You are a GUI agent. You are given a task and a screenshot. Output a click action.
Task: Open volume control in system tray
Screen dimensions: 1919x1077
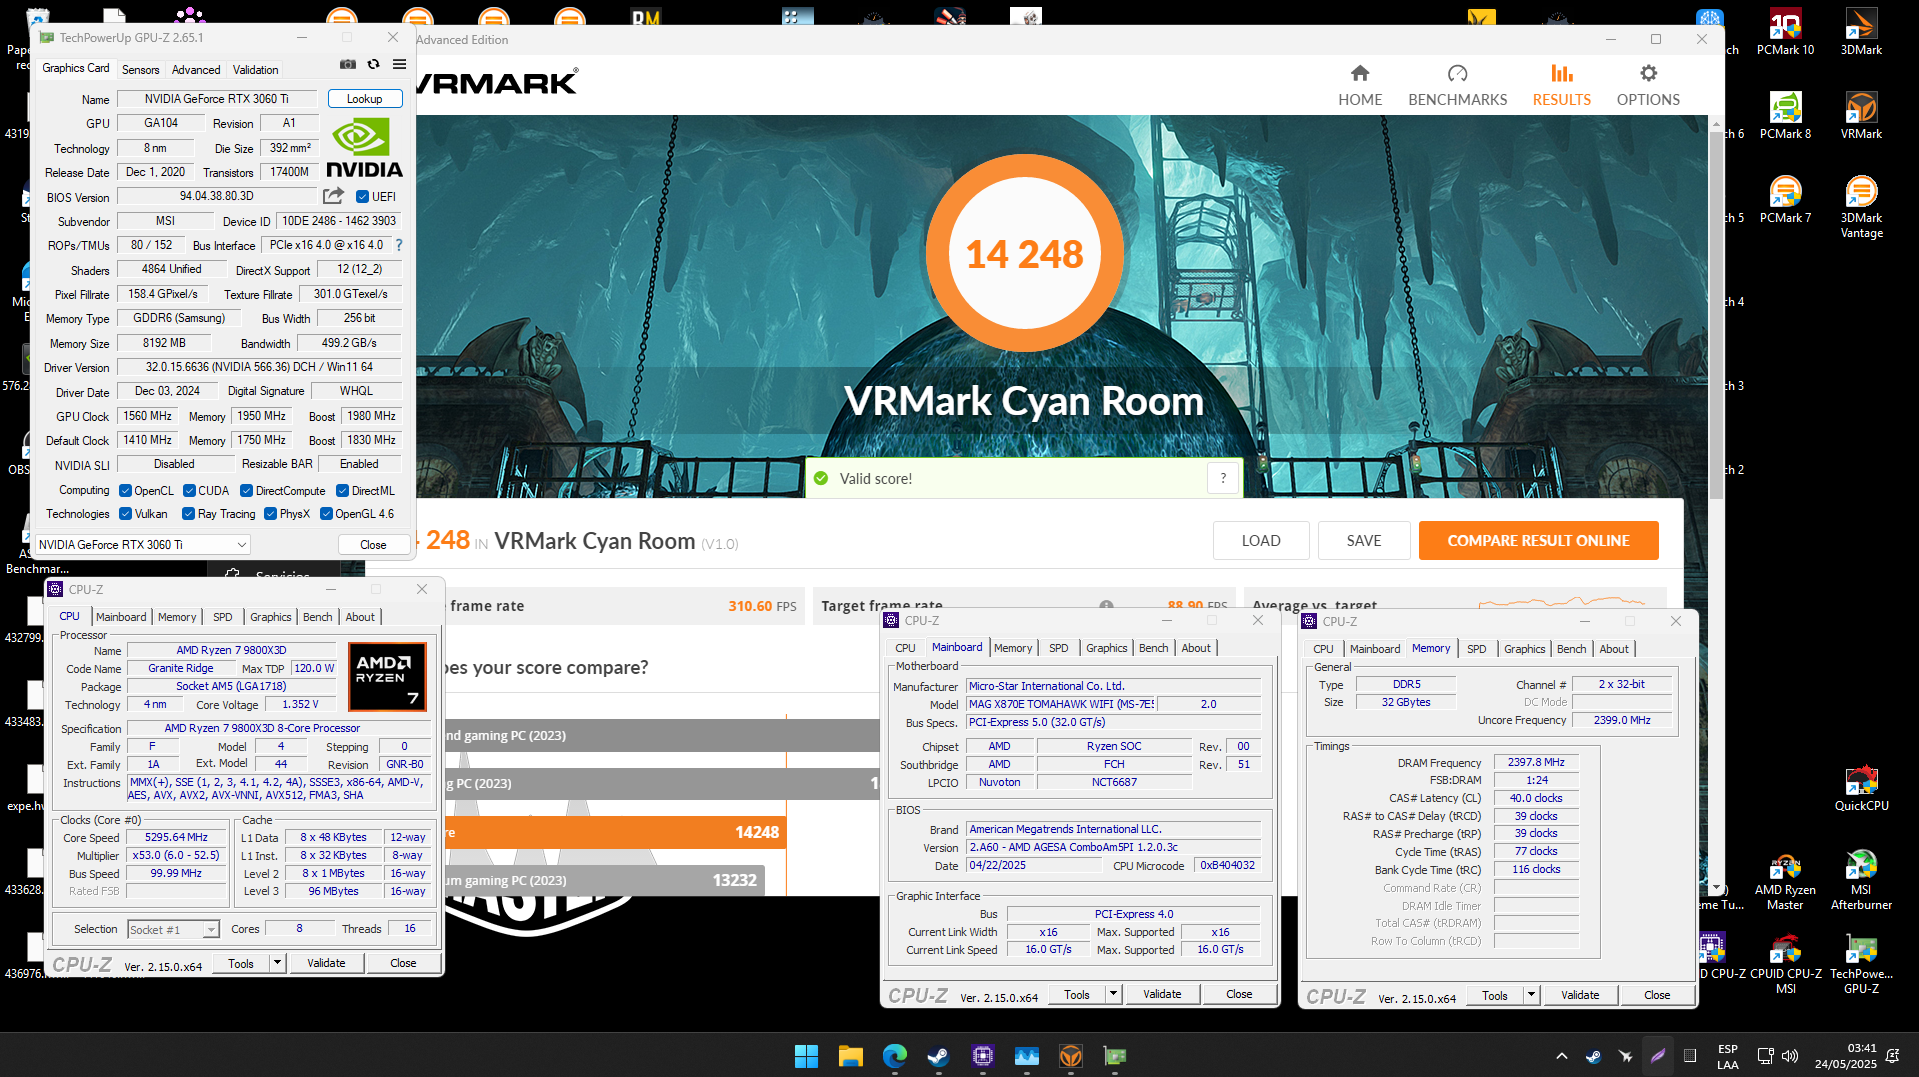coord(1790,1056)
